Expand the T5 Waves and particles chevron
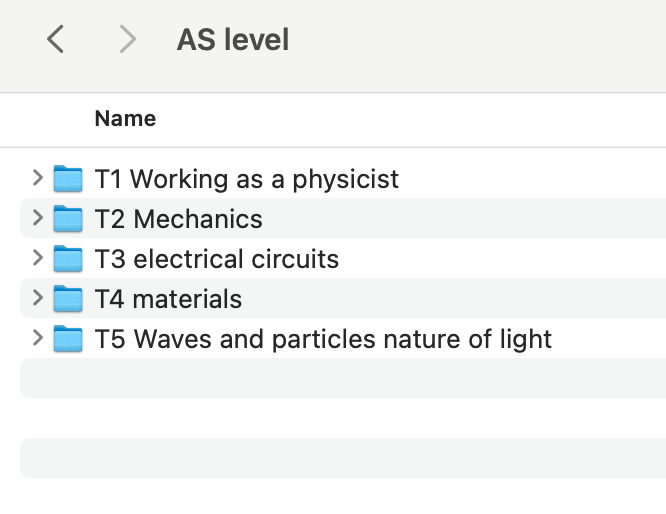The image size is (666, 514). [38, 339]
